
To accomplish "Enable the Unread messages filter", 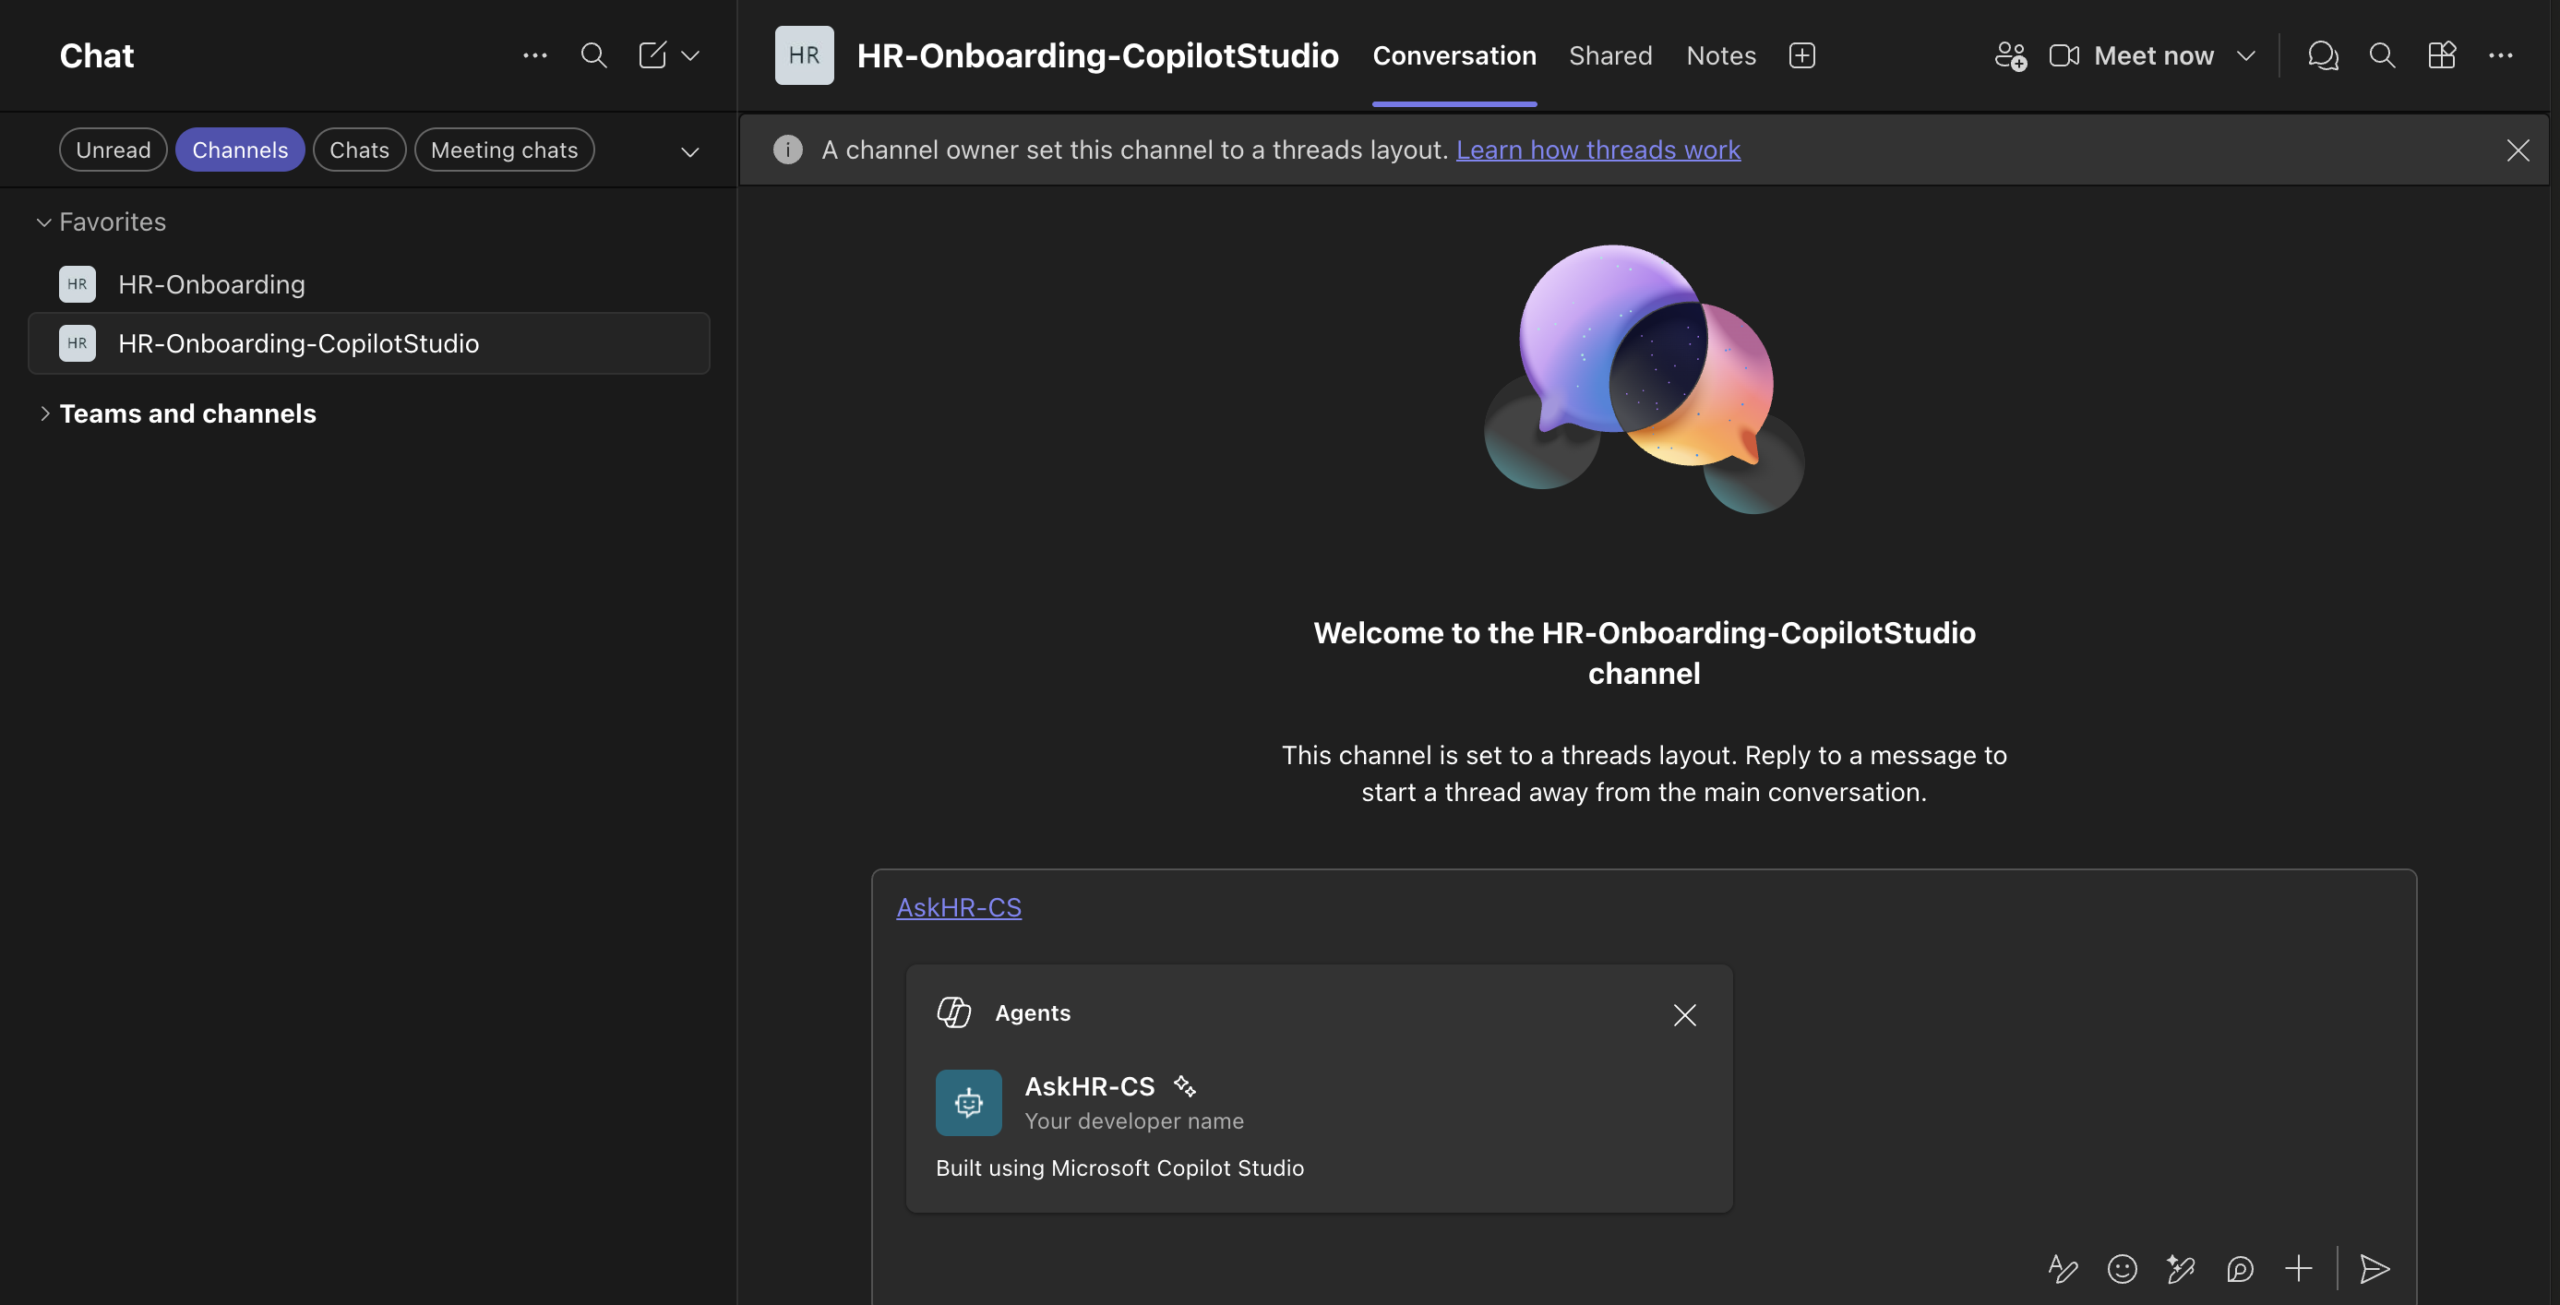I will 112,149.
